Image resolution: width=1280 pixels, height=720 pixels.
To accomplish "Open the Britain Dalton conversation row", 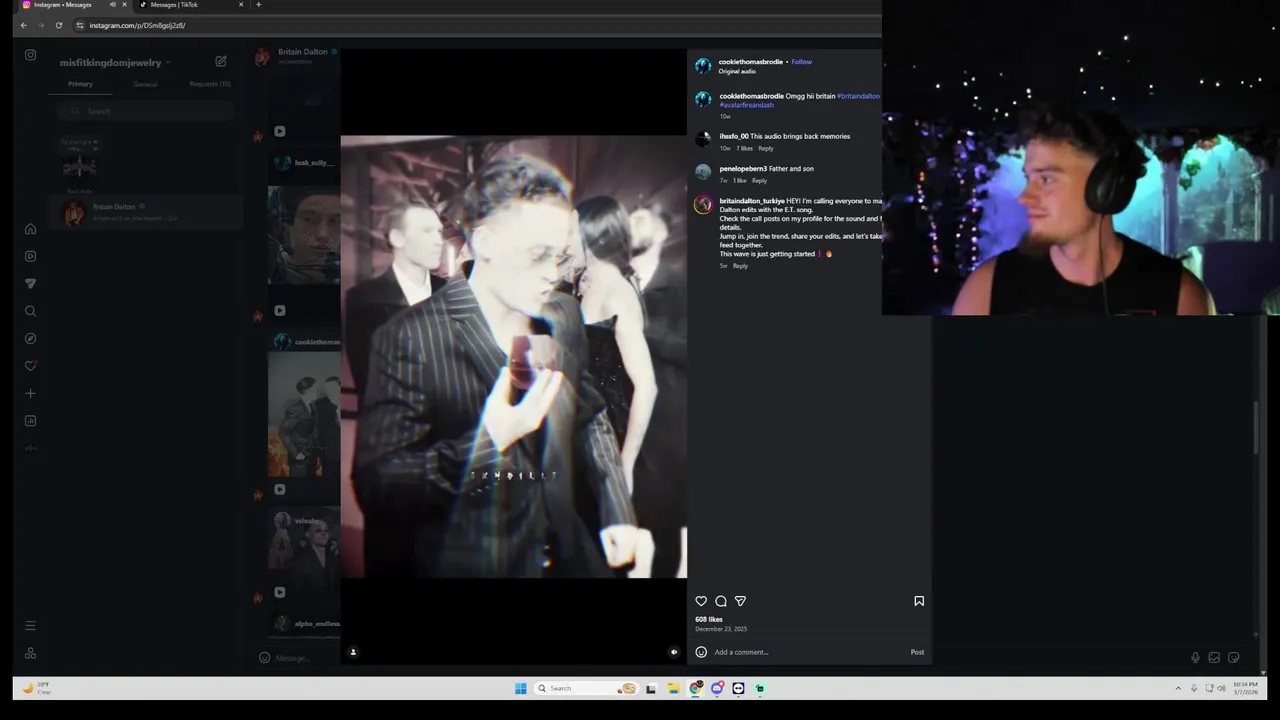I will click(146, 212).
